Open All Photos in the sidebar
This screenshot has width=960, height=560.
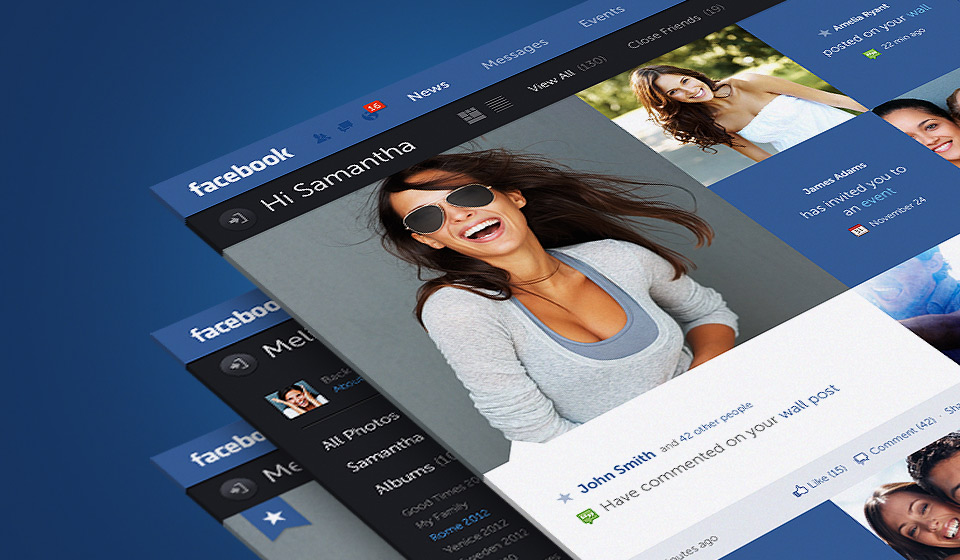(361, 430)
